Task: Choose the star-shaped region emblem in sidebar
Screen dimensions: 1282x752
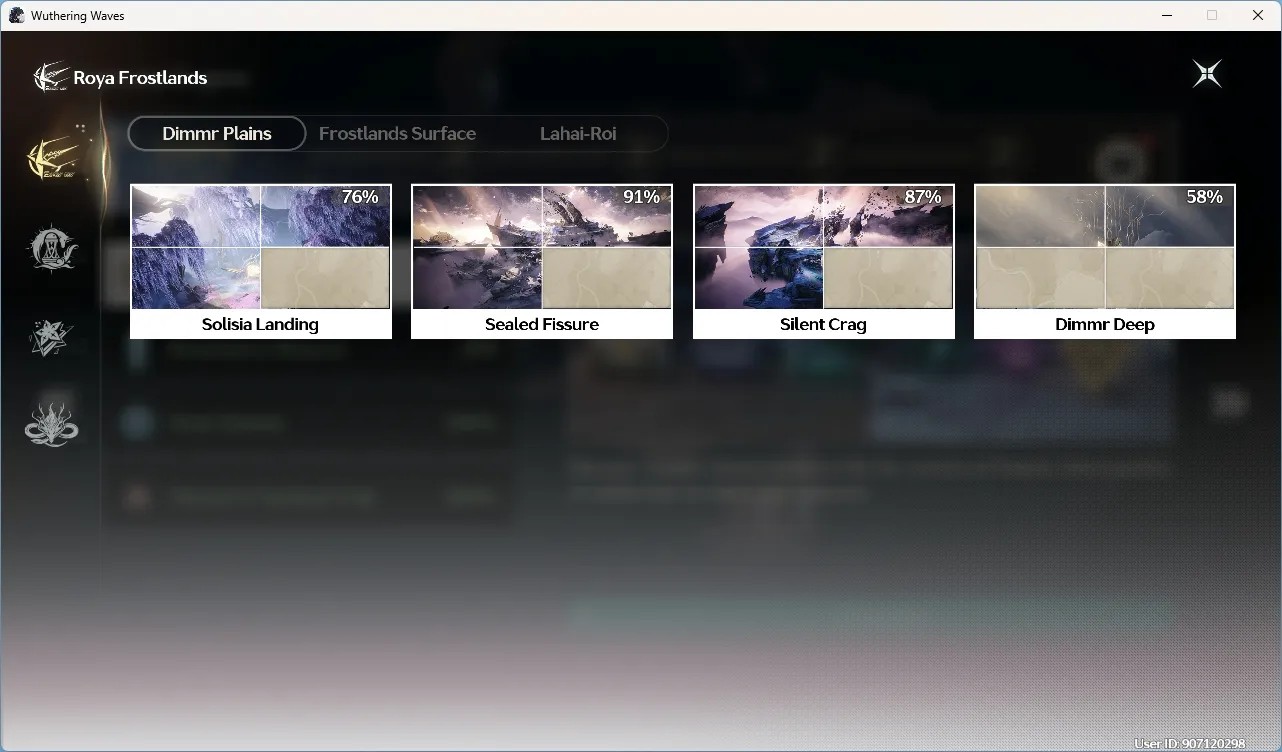Action: tap(52, 338)
